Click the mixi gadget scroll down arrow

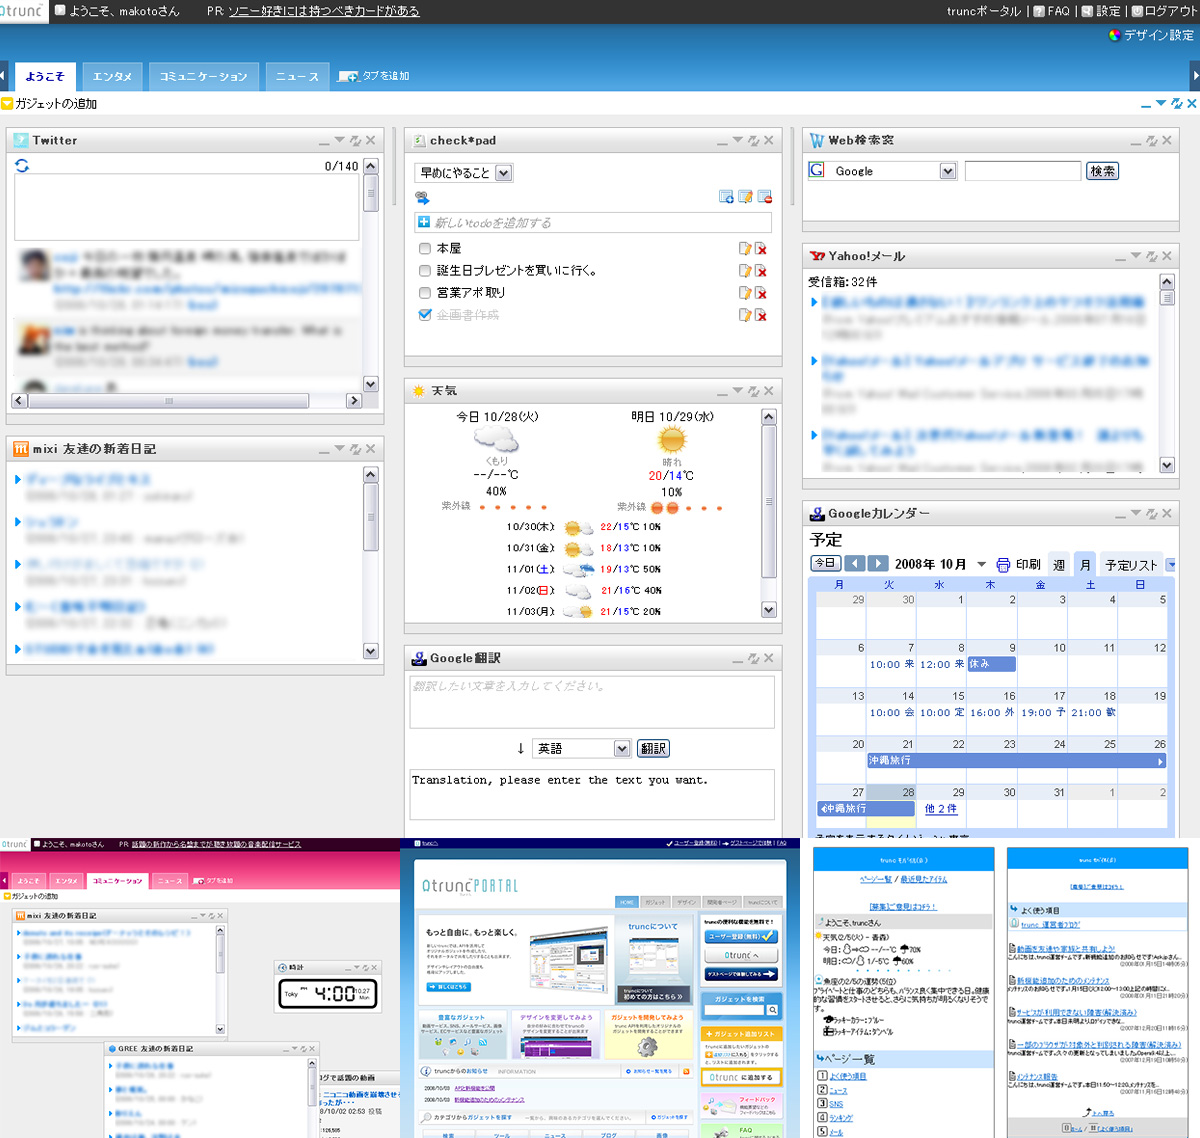click(371, 651)
